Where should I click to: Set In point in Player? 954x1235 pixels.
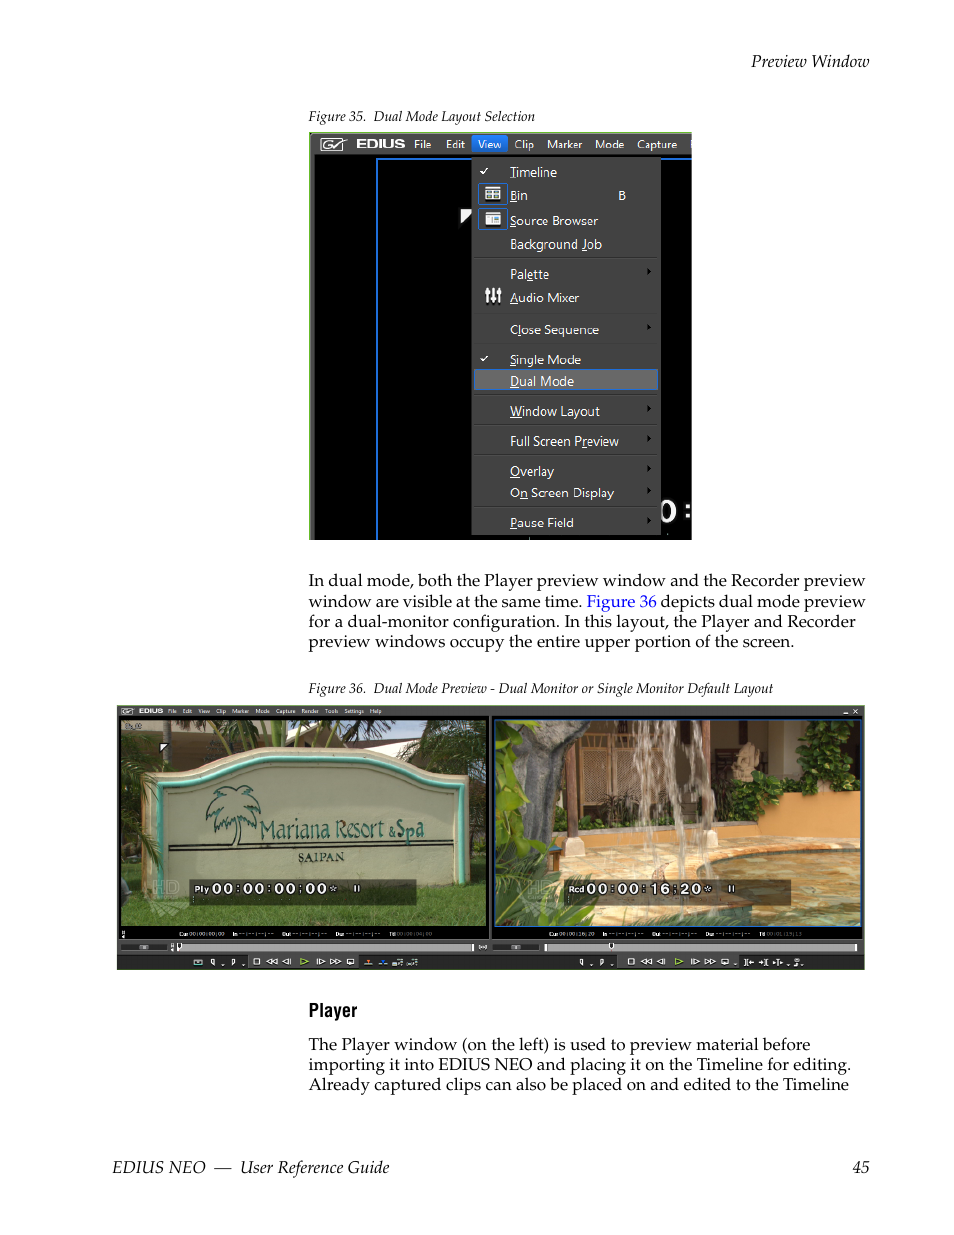213,962
